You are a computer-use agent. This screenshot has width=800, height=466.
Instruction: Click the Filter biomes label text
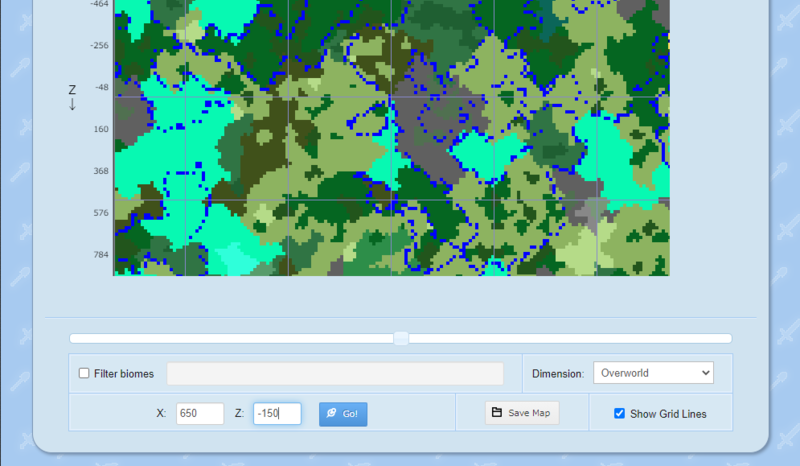pos(123,374)
